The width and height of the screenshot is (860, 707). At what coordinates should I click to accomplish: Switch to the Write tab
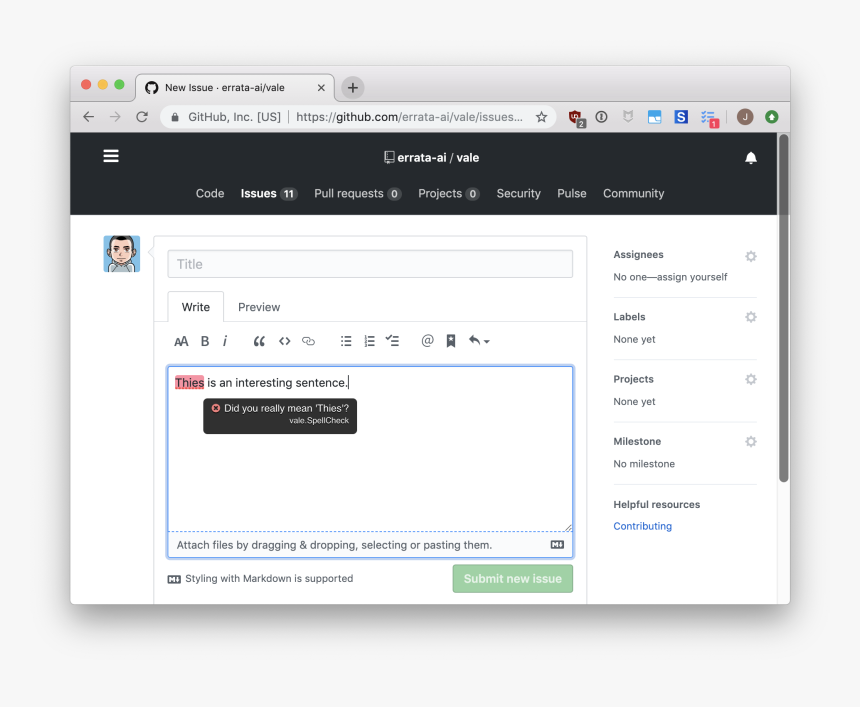click(196, 307)
